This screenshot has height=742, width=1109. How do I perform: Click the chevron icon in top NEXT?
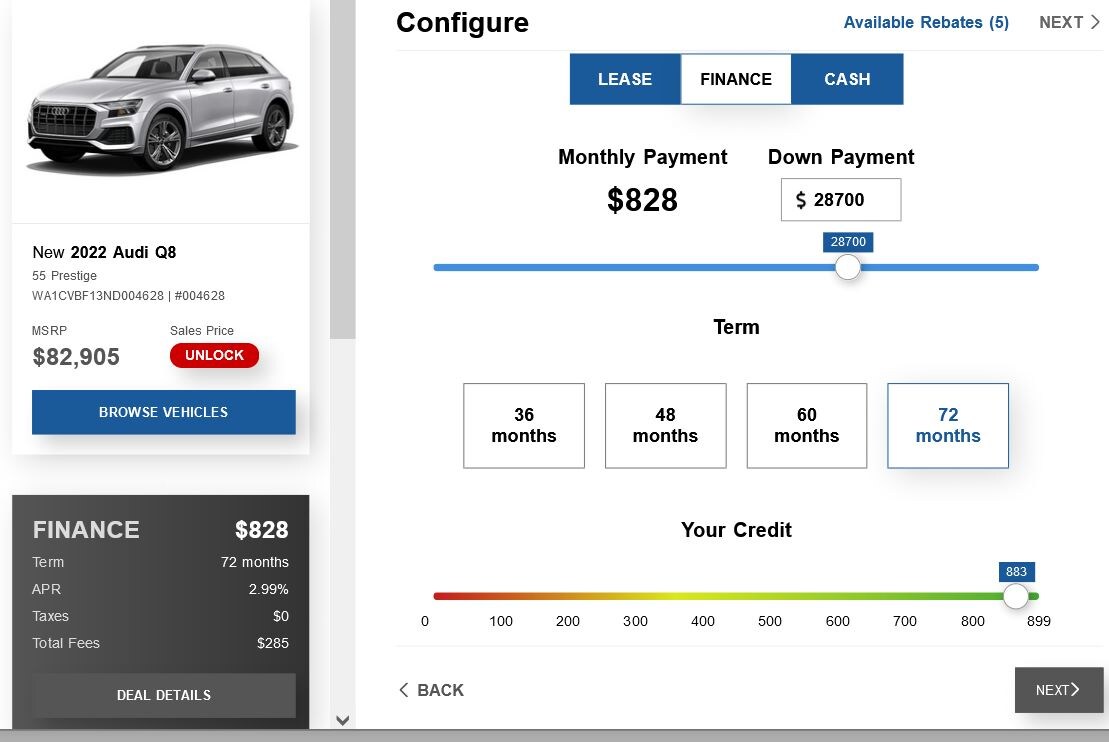coord(1095,22)
